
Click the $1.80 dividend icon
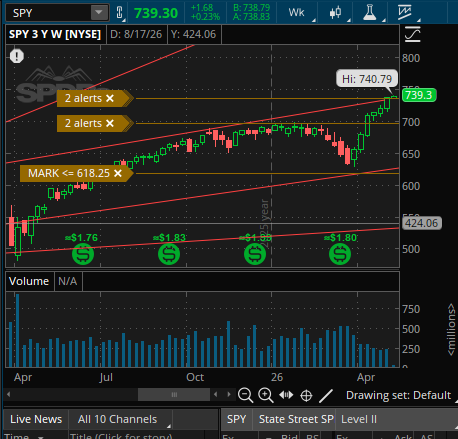340,254
